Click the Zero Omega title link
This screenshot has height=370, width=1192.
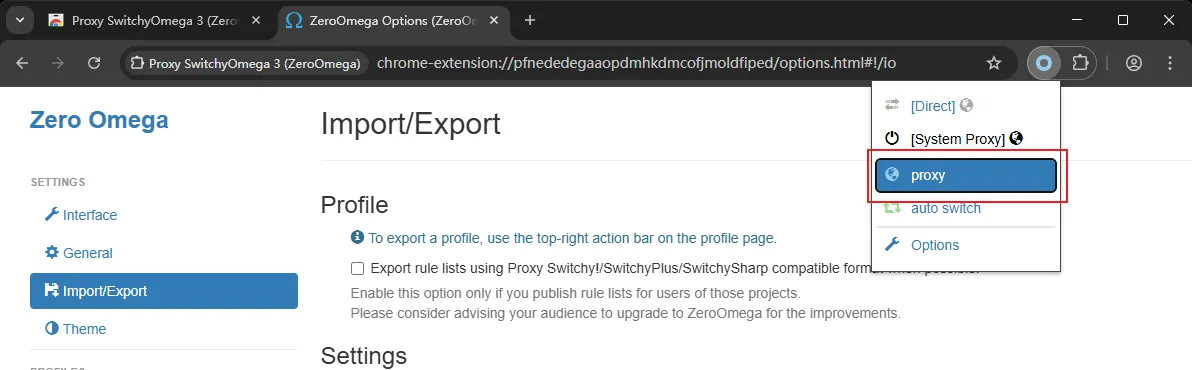(x=99, y=120)
